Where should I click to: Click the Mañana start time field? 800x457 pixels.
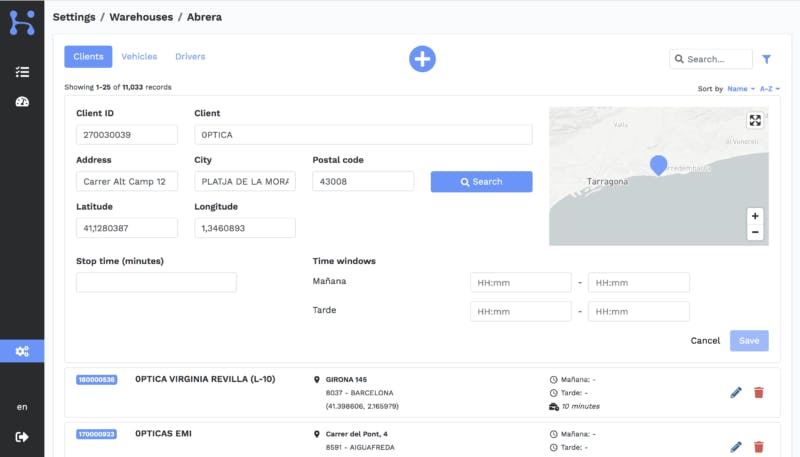[x=520, y=283]
